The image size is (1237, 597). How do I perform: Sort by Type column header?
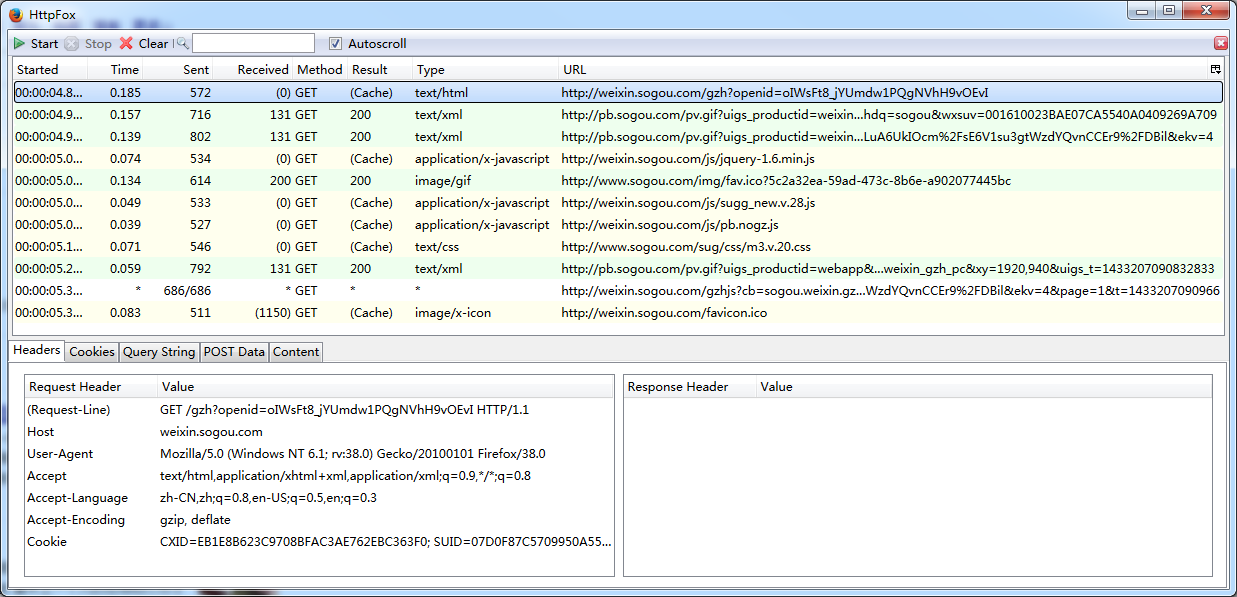click(x=485, y=70)
